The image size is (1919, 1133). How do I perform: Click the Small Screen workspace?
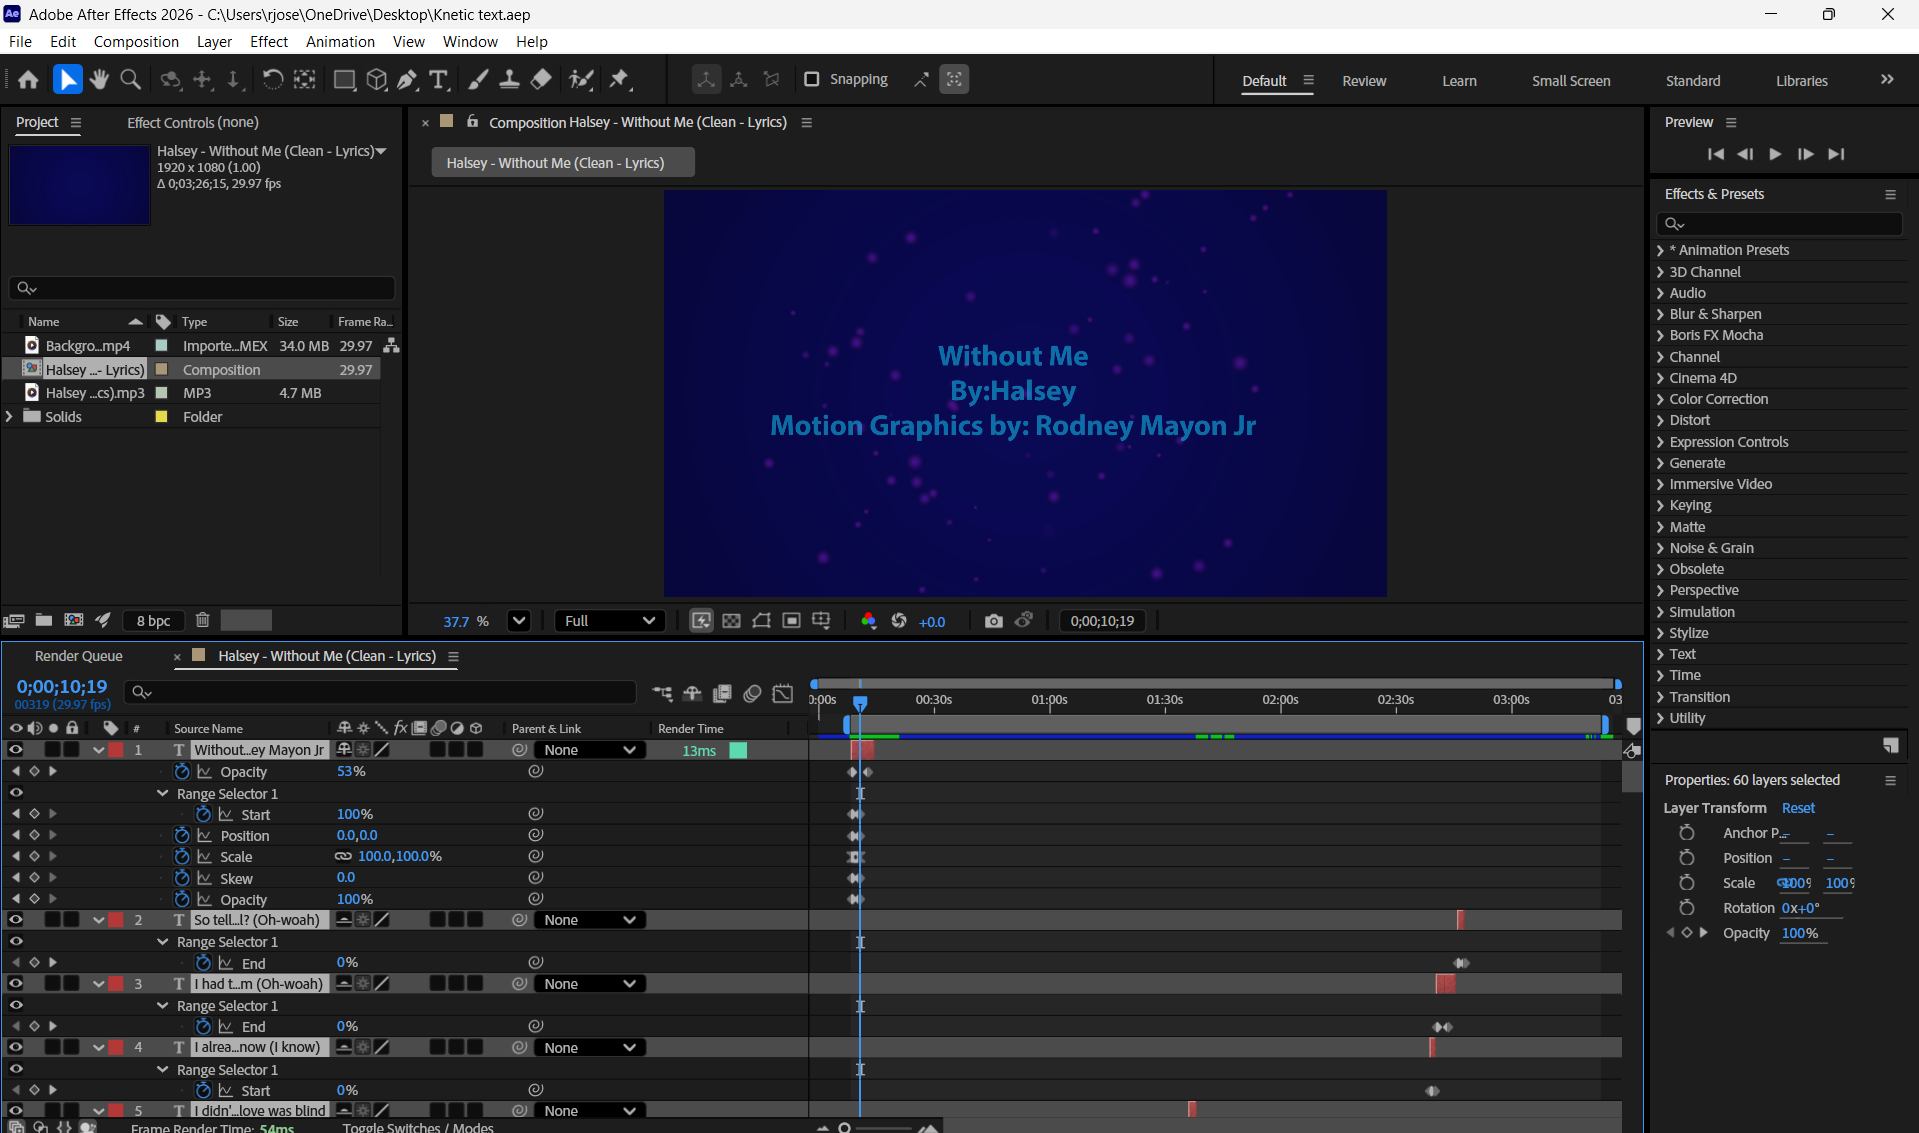(x=1571, y=81)
